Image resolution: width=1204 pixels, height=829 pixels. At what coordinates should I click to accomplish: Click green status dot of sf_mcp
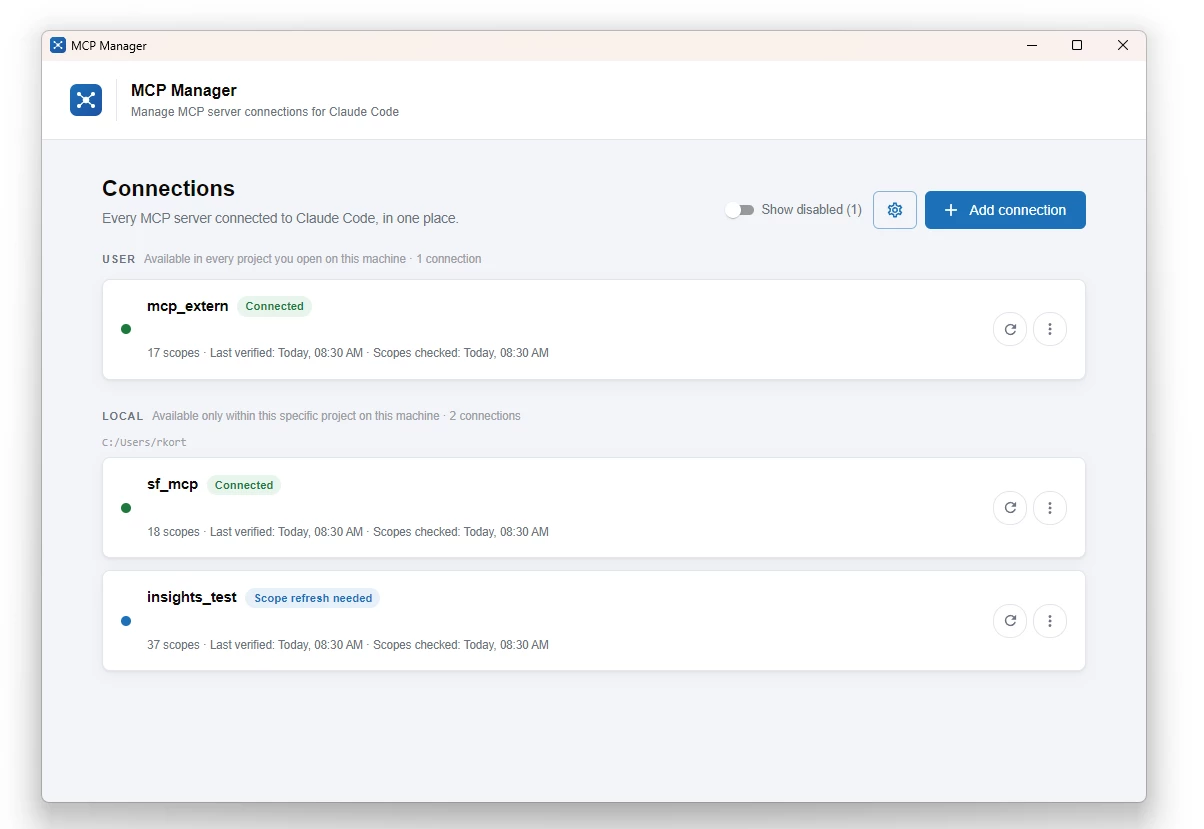point(126,508)
